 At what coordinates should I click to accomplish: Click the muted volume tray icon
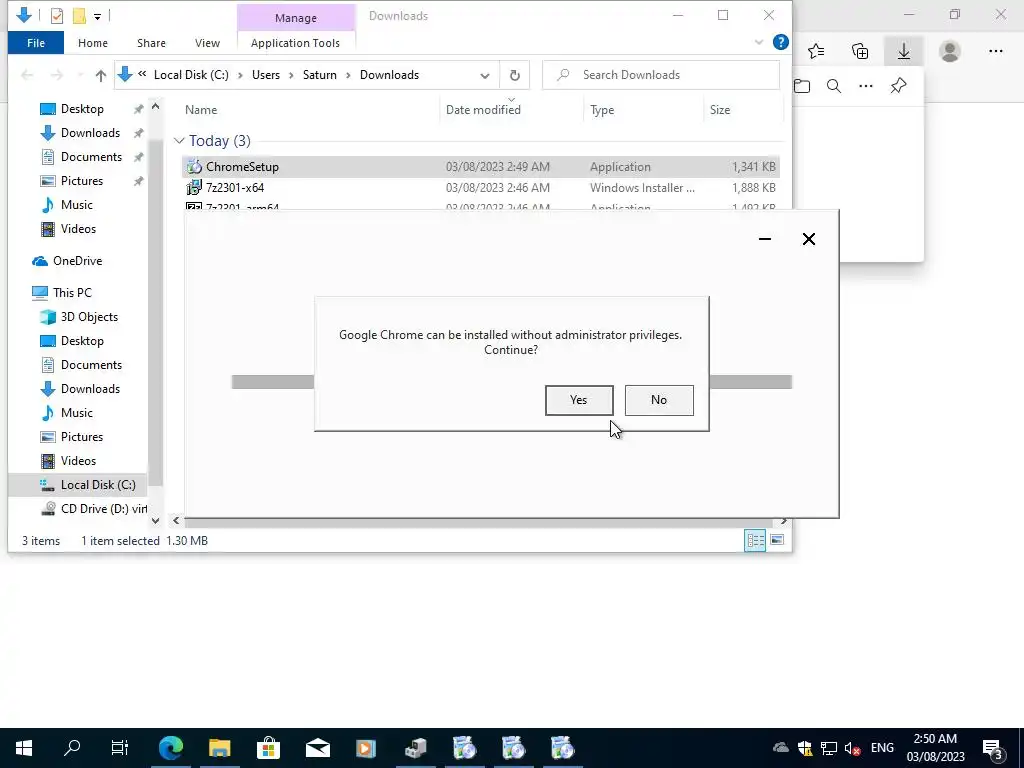pos(852,748)
